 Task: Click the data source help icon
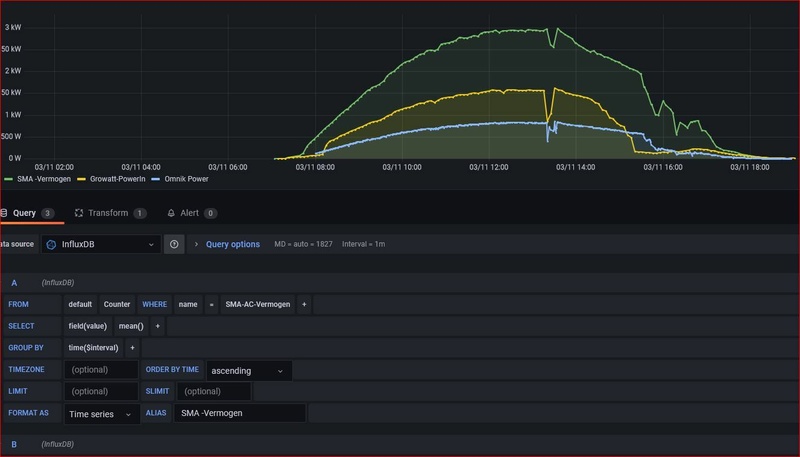pyautogui.click(x=174, y=244)
